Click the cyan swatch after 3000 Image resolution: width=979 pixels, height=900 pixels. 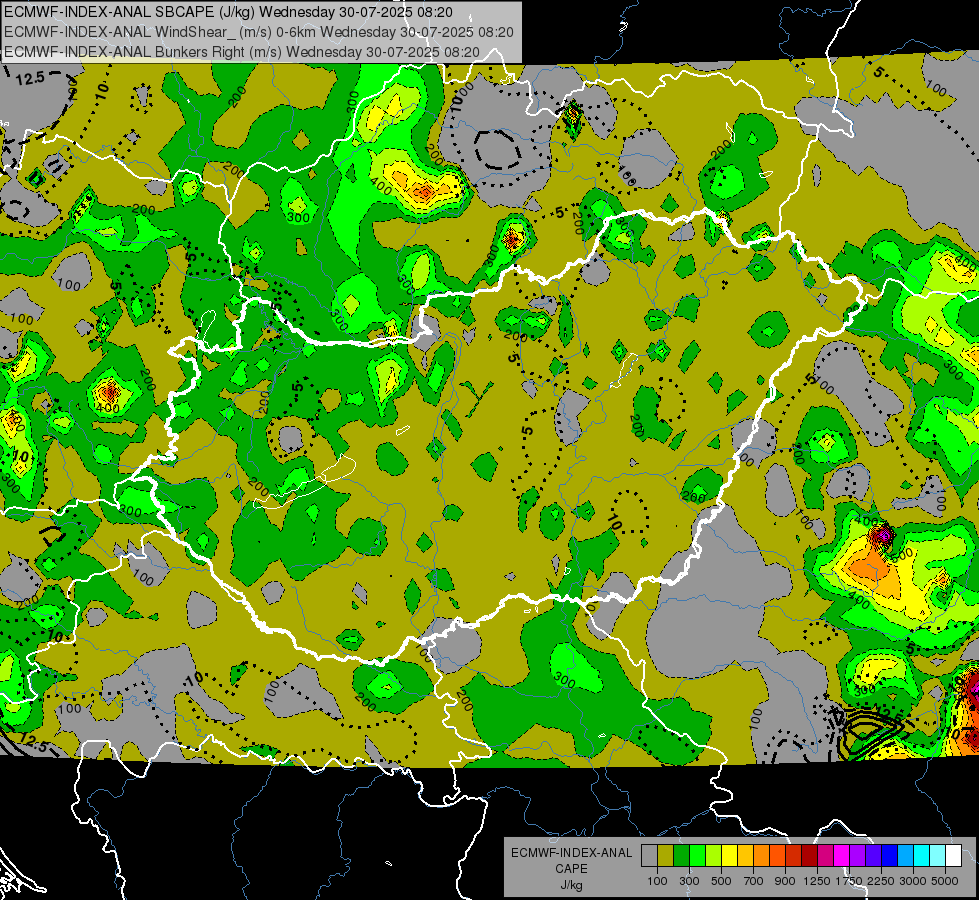(x=922, y=855)
